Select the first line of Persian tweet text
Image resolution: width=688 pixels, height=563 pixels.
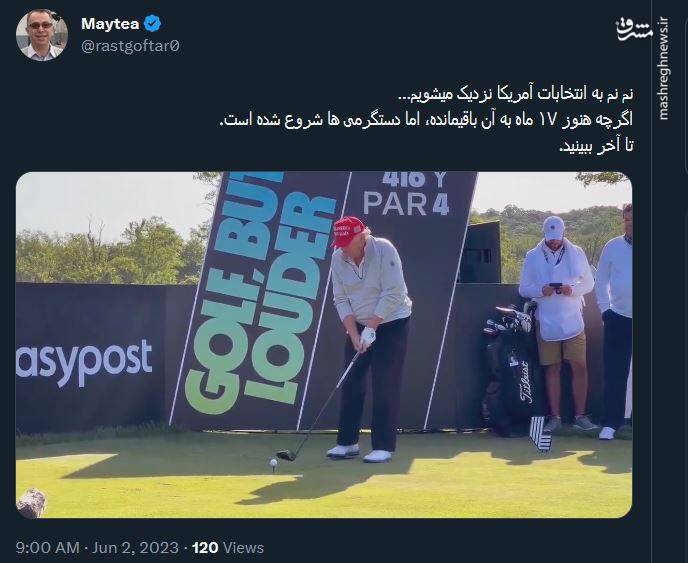point(516,94)
